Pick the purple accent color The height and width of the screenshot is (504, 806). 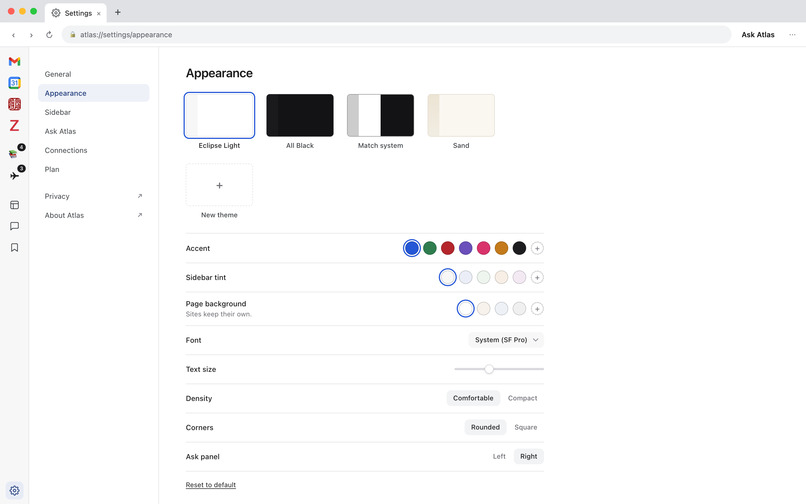(x=466, y=248)
